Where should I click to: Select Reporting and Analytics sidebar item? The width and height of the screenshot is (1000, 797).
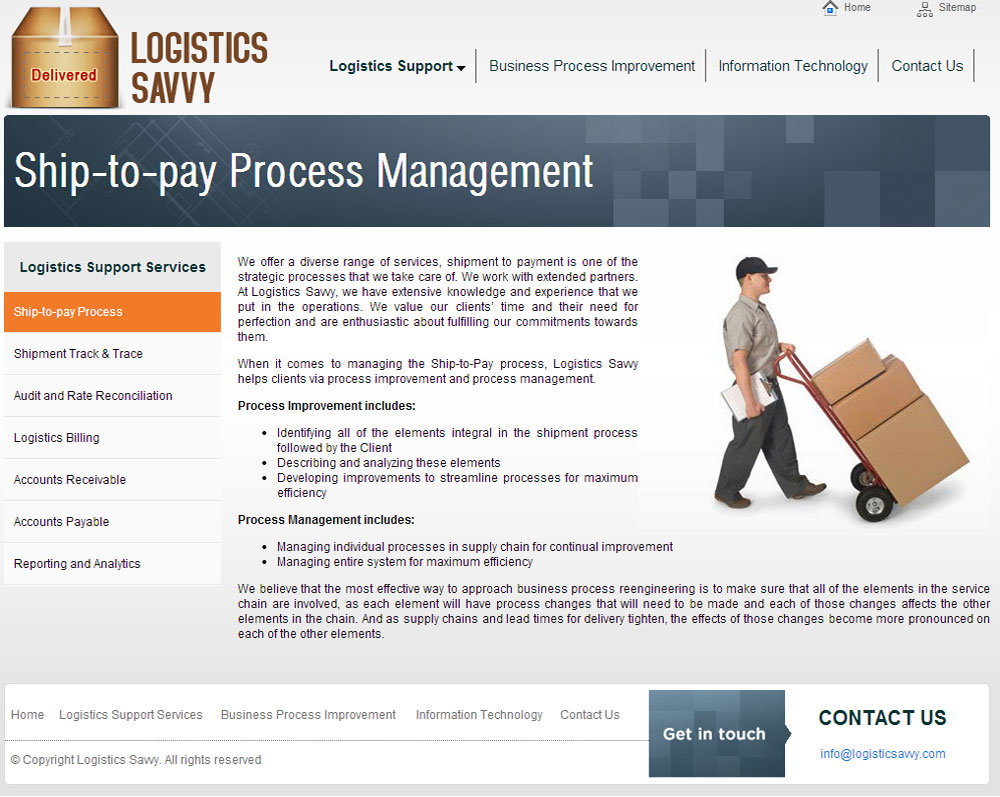pyautogui.click(x=112, y=564)
